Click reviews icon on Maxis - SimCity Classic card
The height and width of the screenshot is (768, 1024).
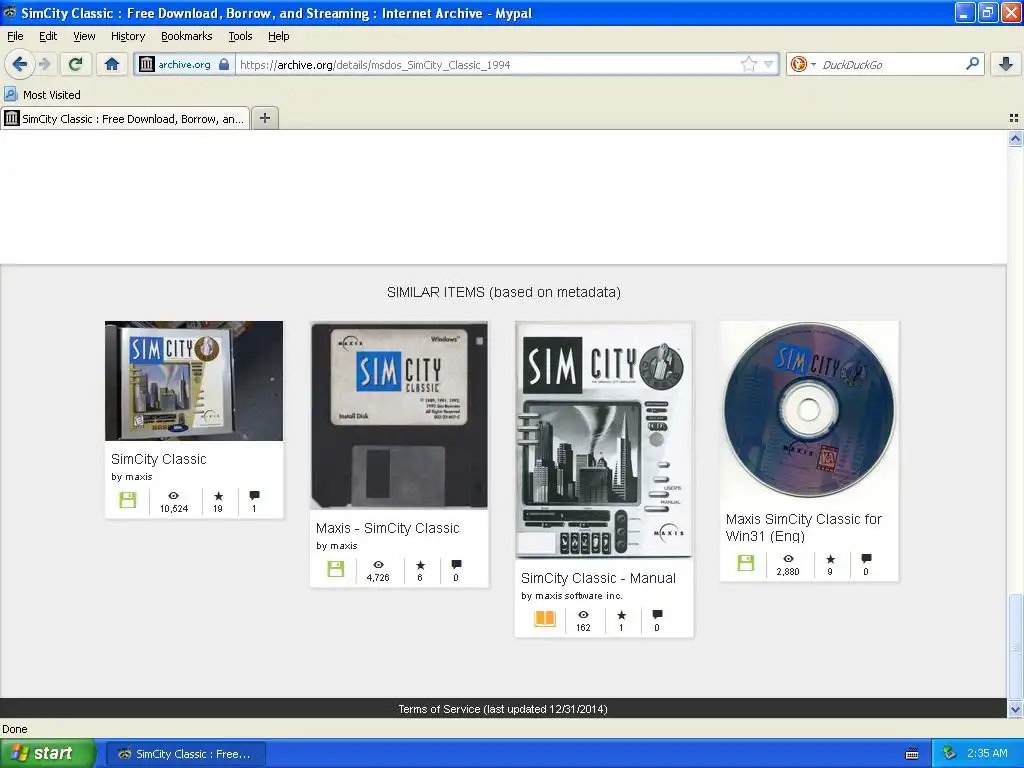[456, 564]
